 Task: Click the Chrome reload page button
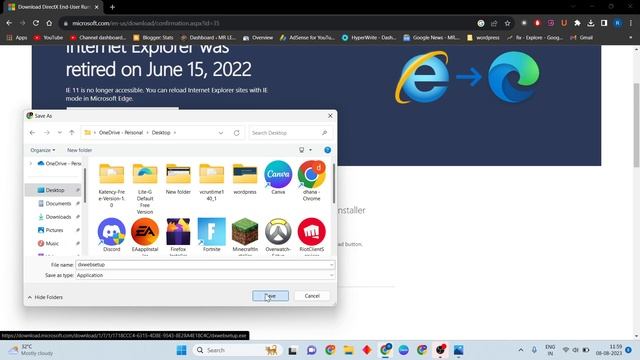coord(36,23)
